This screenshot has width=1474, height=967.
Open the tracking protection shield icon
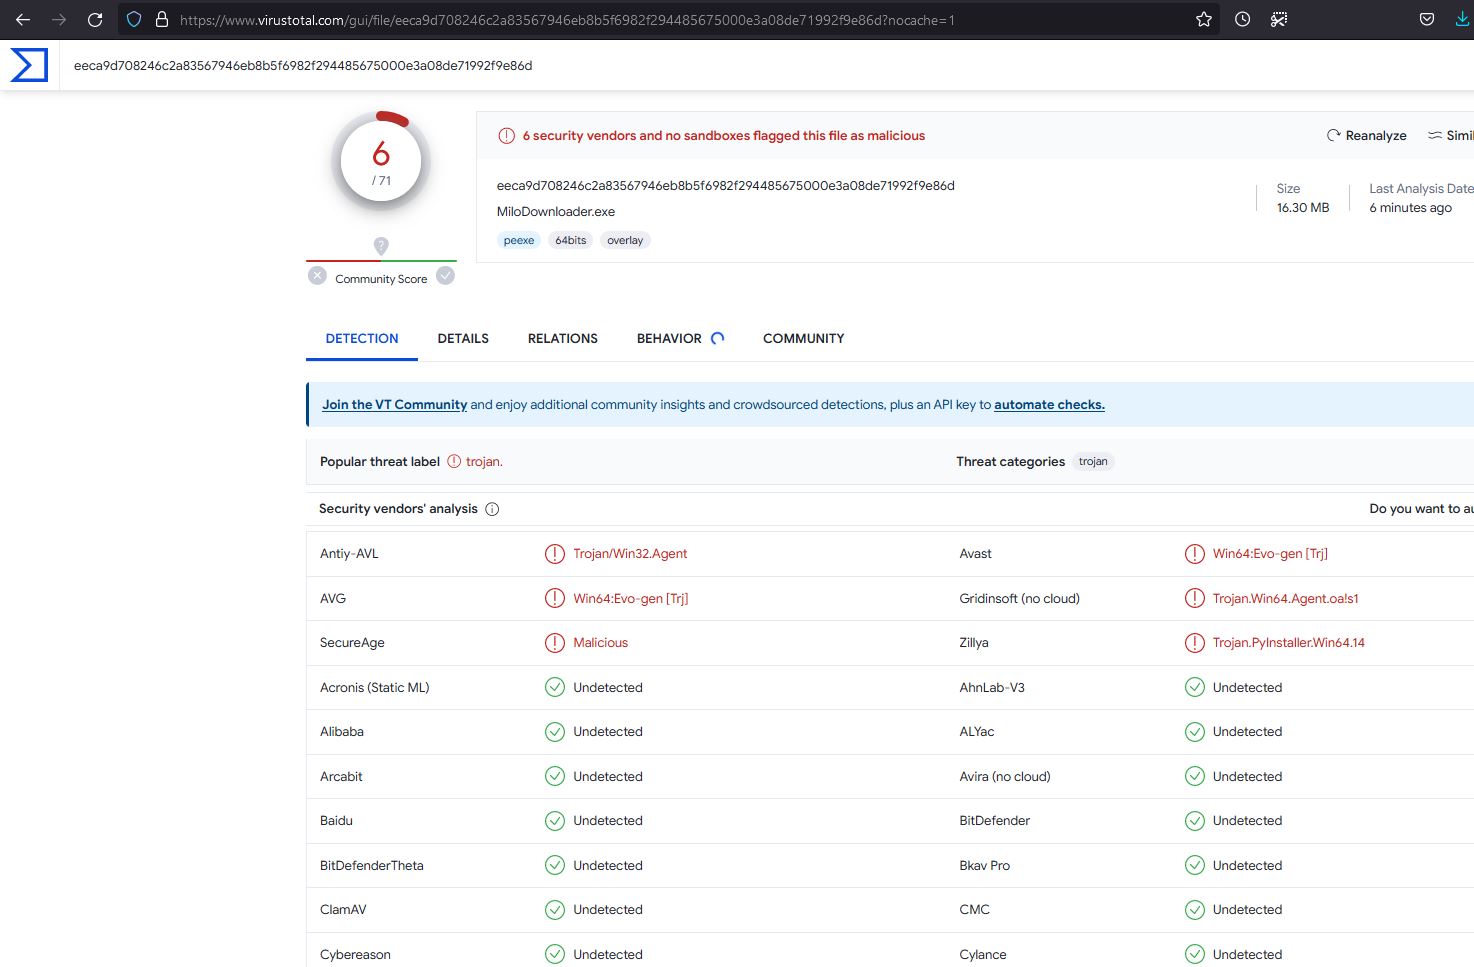(x=134, y=20)
